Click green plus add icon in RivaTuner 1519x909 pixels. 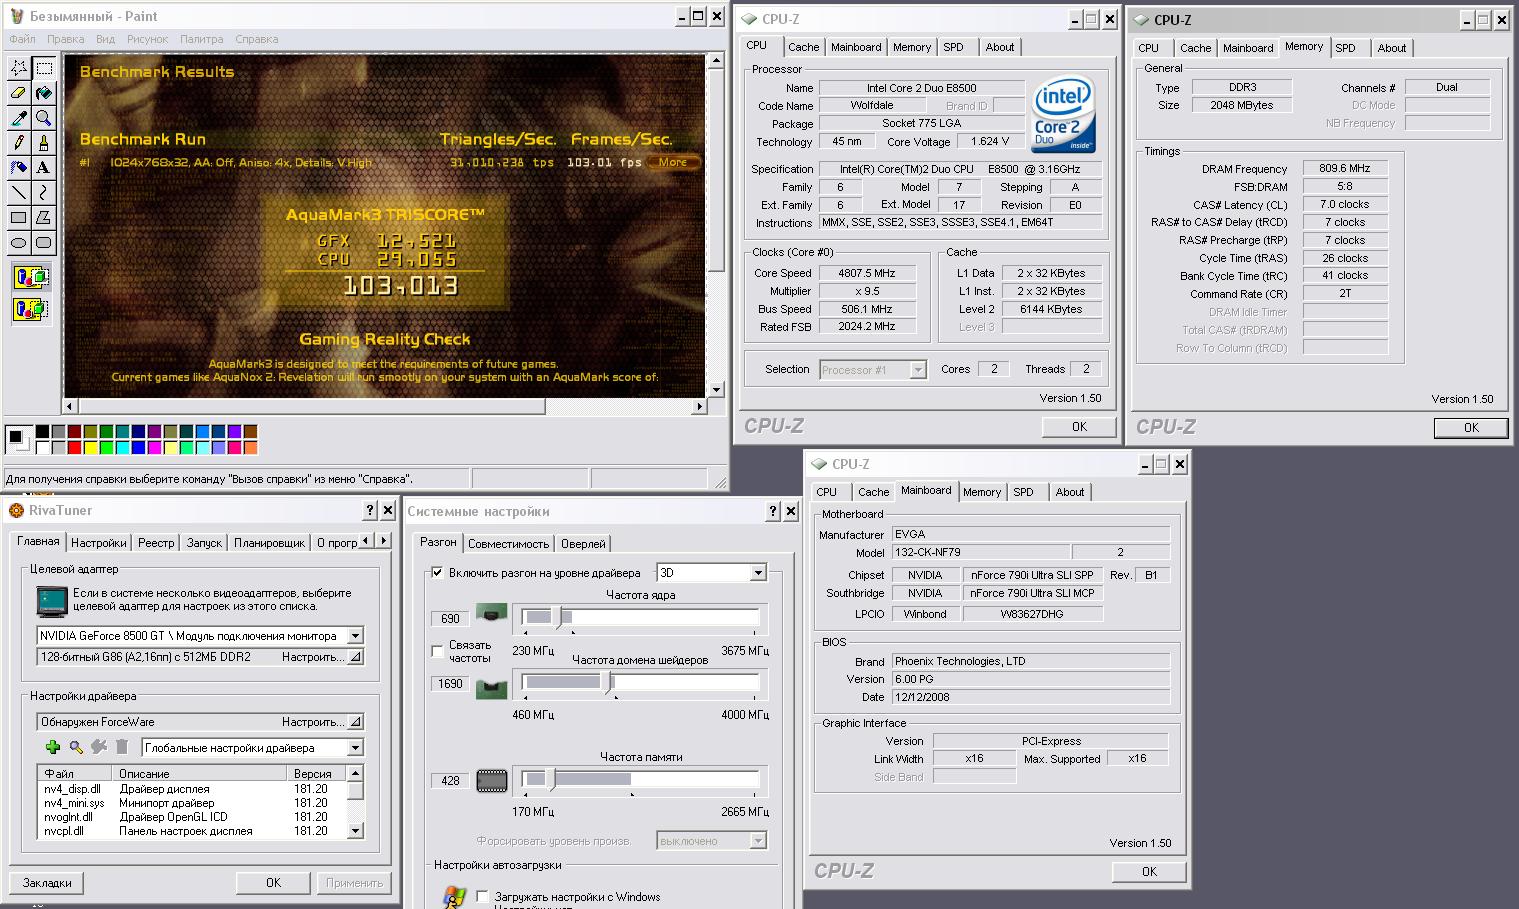coord(53,747)
